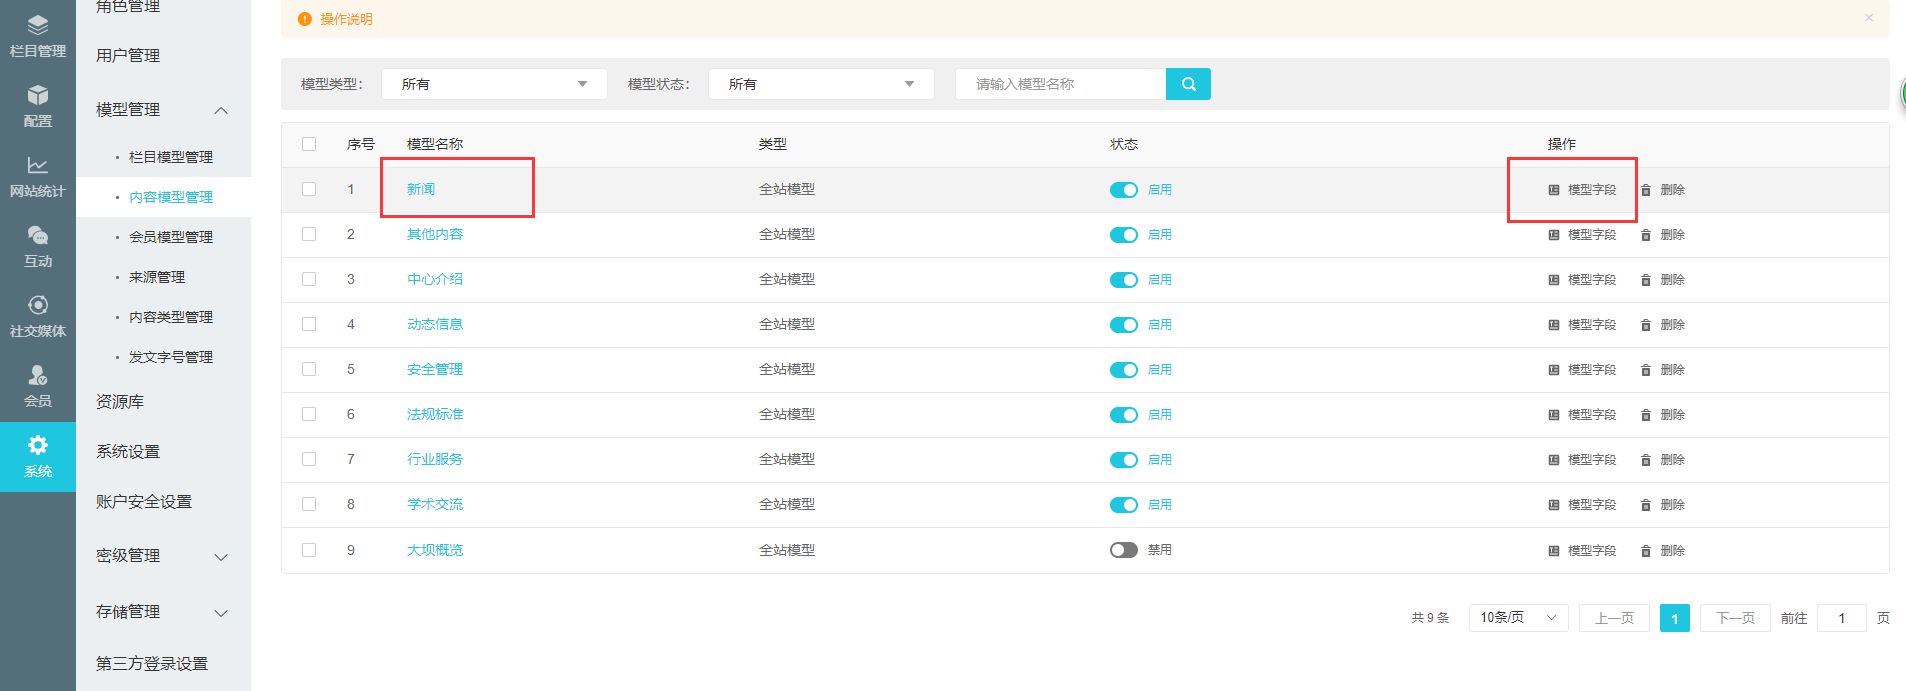Focus the 请输入模型名称 search field
1906x691 pixels.
click(x=1060, y=84)
